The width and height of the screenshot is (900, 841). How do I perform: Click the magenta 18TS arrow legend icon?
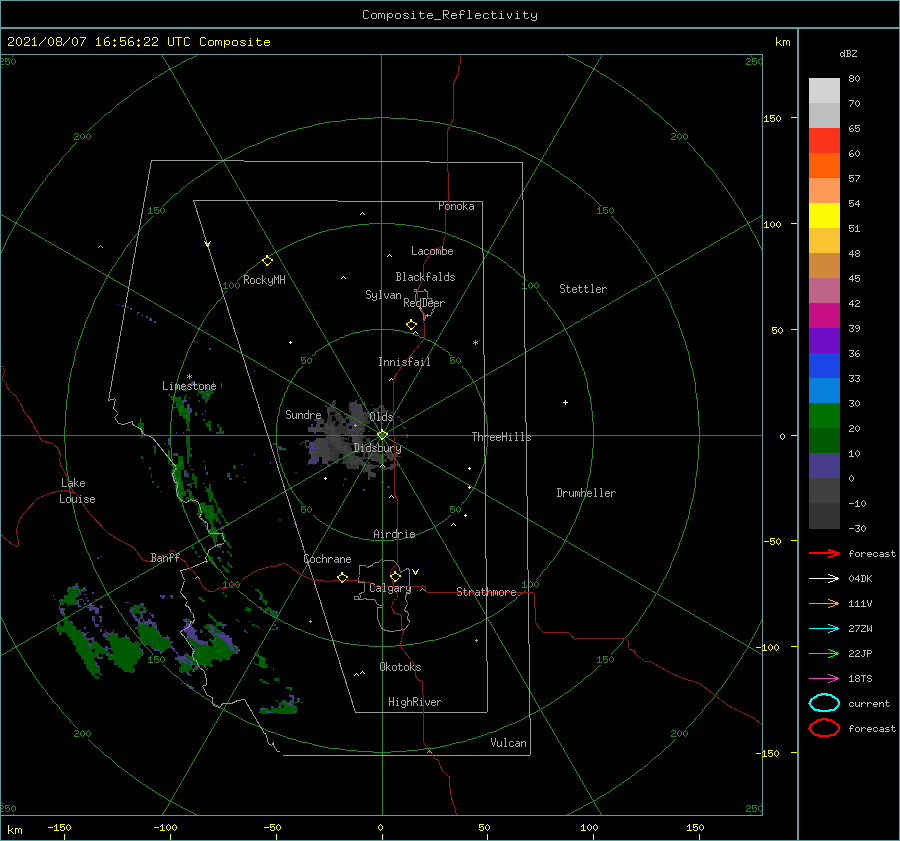point(824,679)
